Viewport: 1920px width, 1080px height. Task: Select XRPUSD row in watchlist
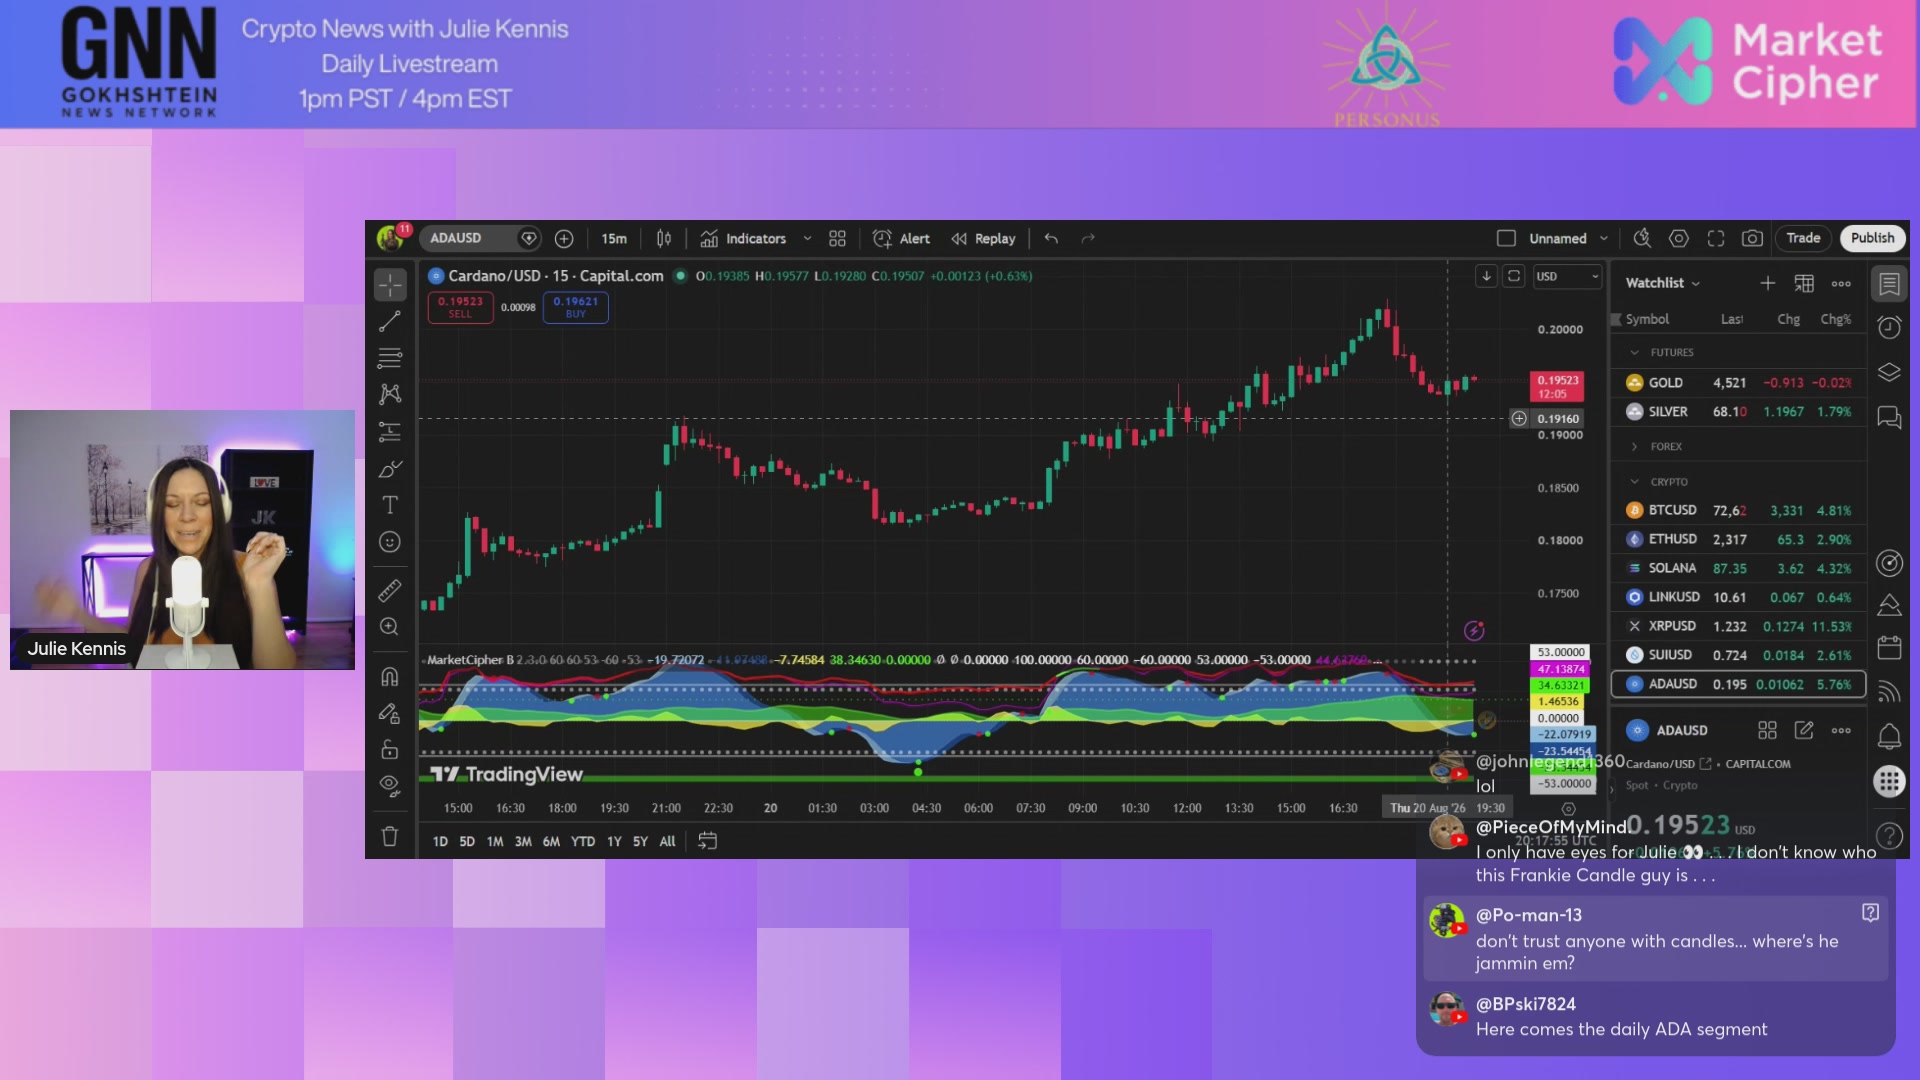1738,626
